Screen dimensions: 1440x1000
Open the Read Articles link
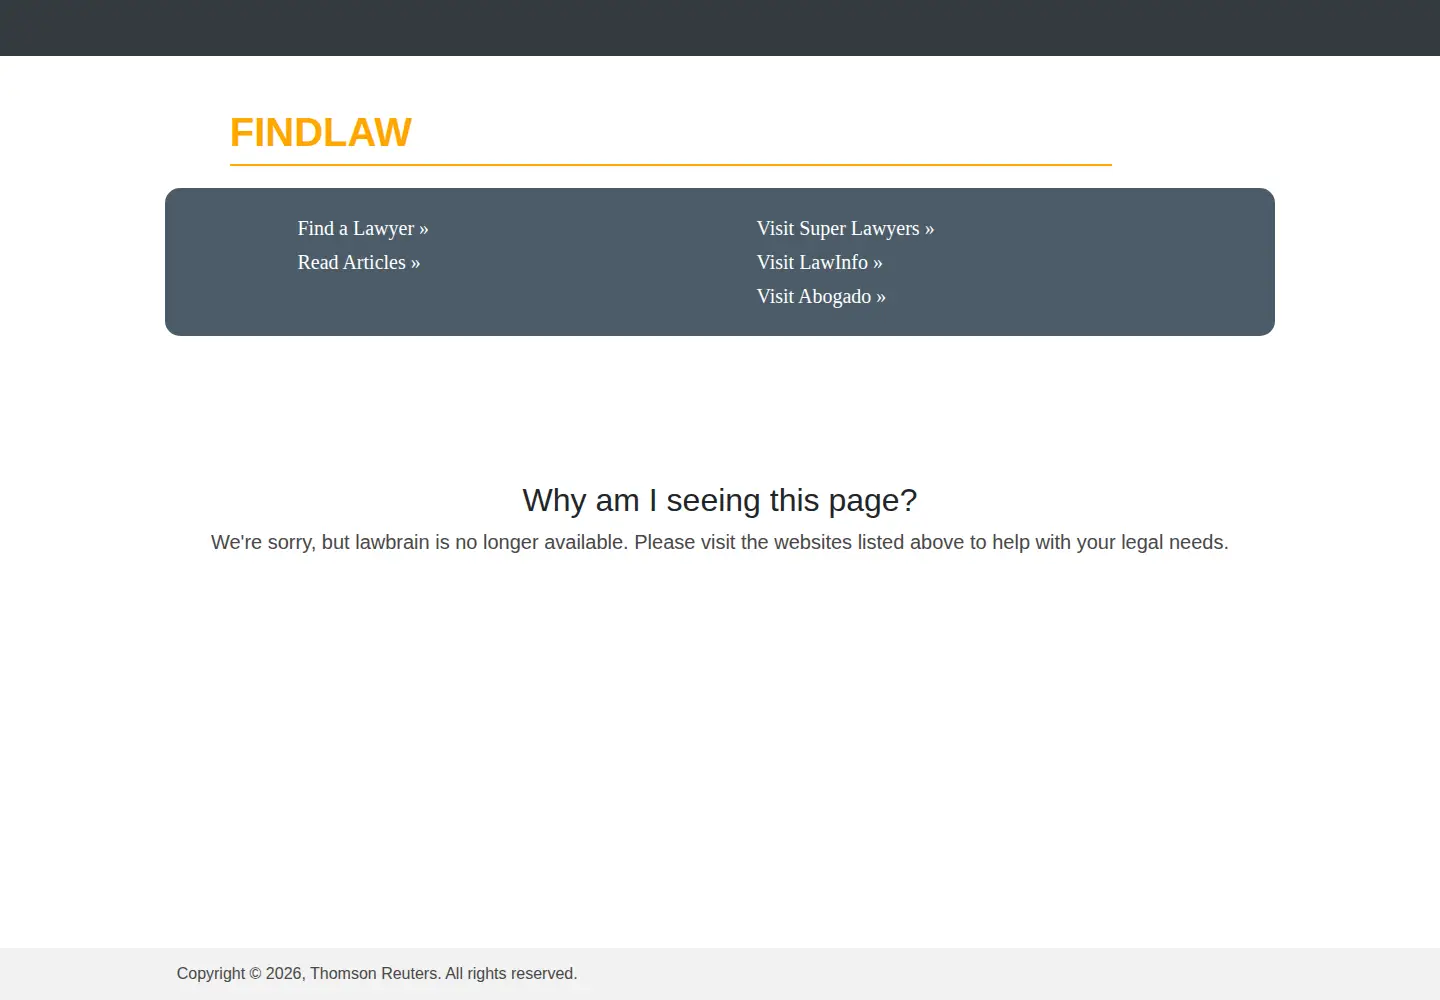click(359, 263)
